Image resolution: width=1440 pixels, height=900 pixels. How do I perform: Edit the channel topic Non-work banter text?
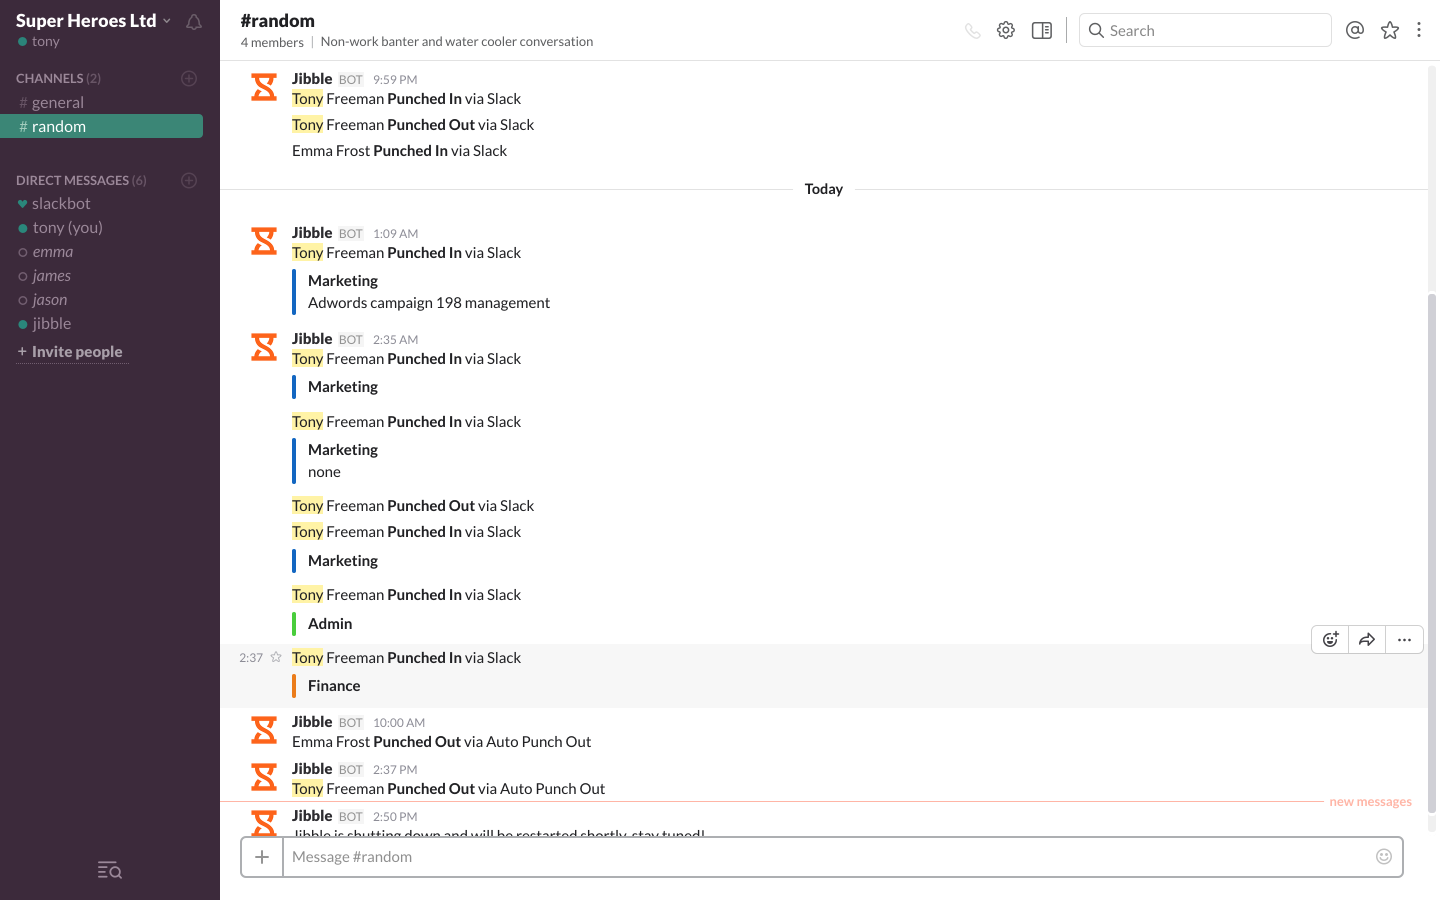(457, 42)
